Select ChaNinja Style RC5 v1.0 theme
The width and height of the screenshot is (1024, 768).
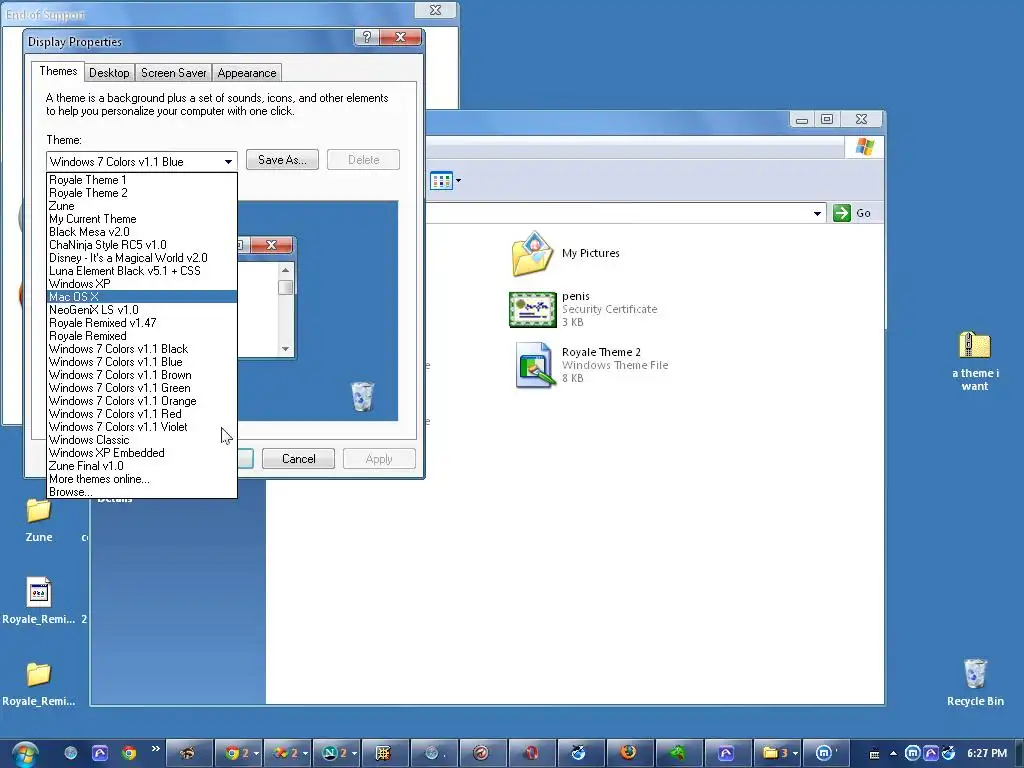click(x=142, y=245)
